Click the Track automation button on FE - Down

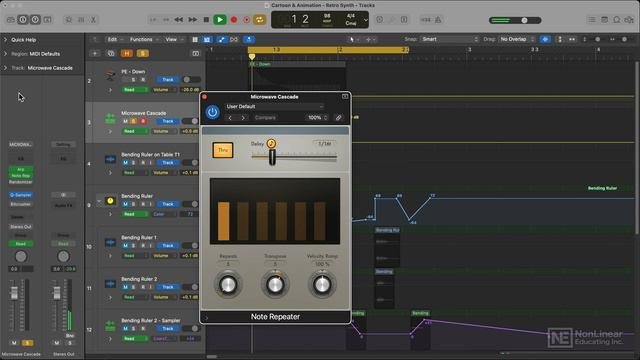tap(168, 80)
